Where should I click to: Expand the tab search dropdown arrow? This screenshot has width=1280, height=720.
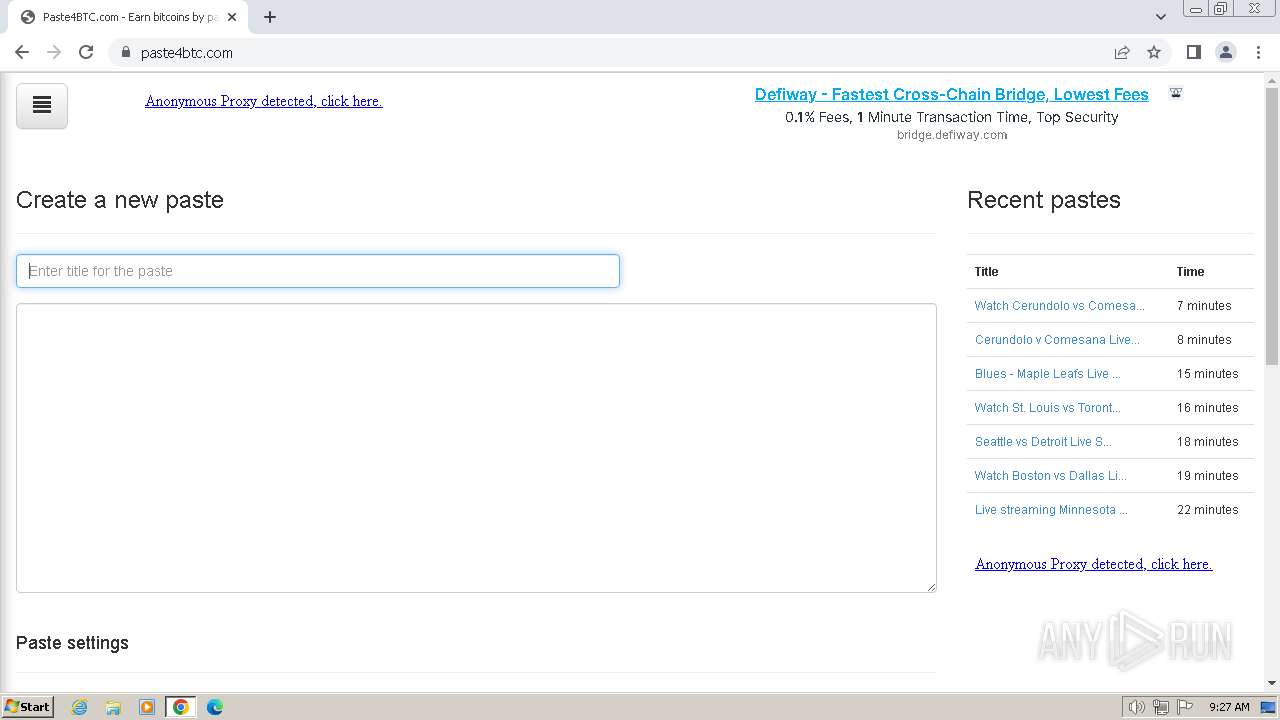[x=1161, y=16]
